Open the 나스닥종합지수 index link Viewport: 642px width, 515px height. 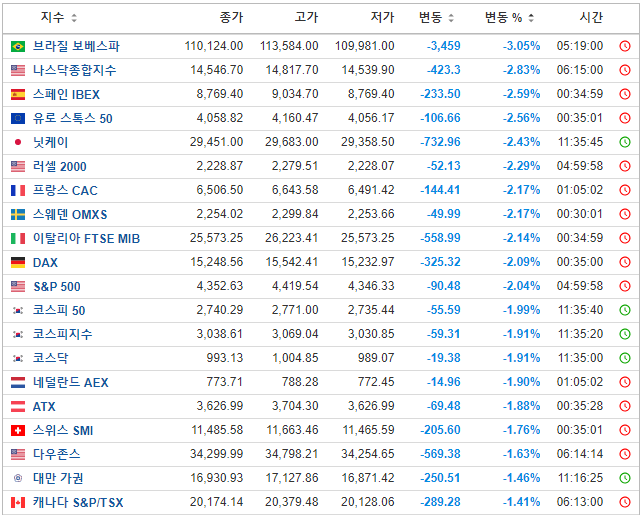coord(75,70)
